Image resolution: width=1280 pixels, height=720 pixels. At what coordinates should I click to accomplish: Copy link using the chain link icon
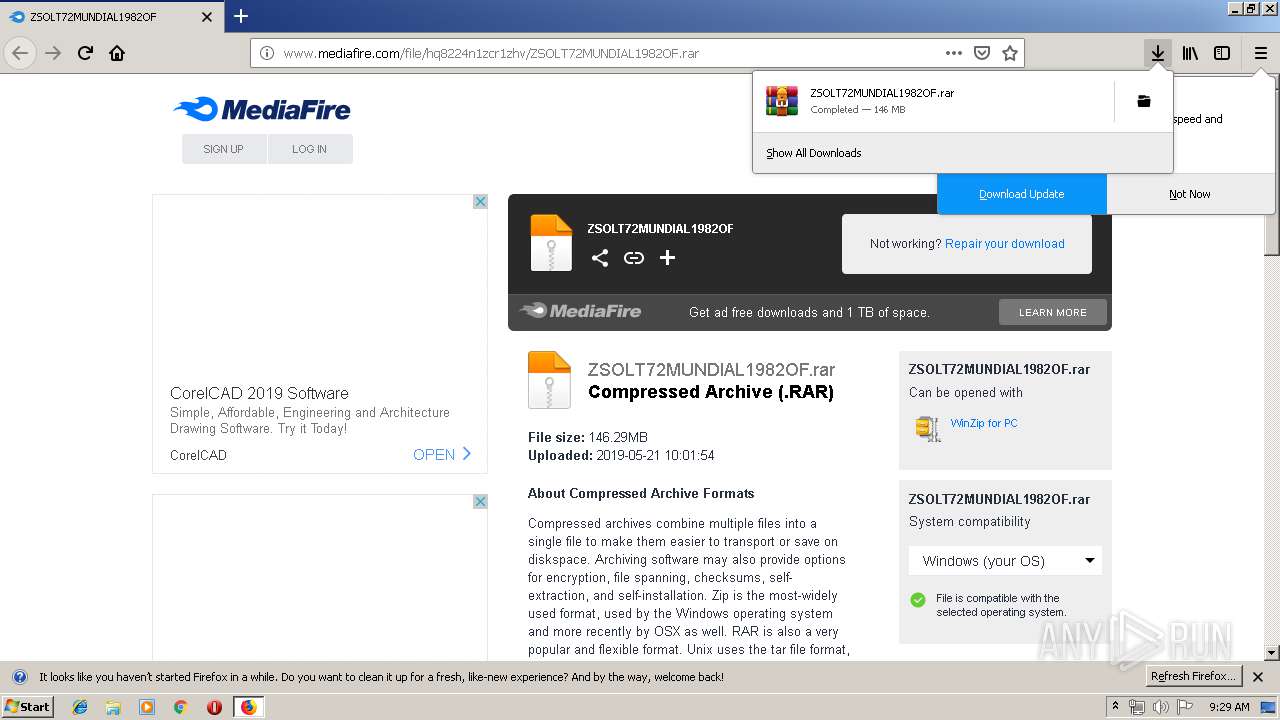634,258
